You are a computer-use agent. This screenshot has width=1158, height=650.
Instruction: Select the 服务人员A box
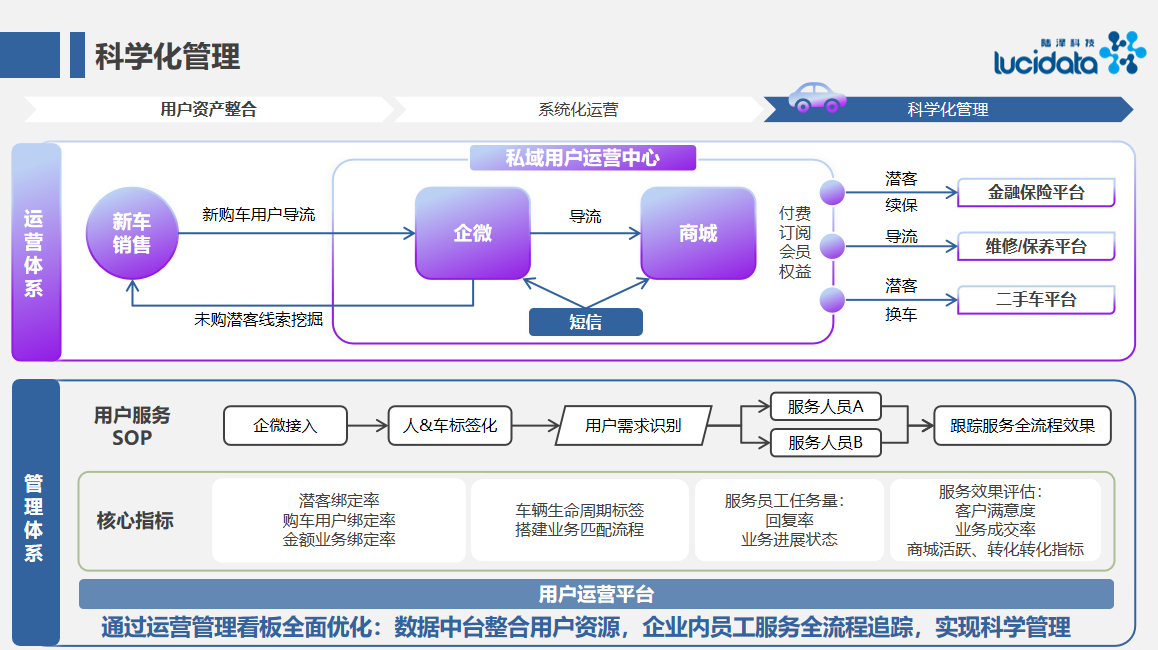pyautogui.click(x=826, y=406)
